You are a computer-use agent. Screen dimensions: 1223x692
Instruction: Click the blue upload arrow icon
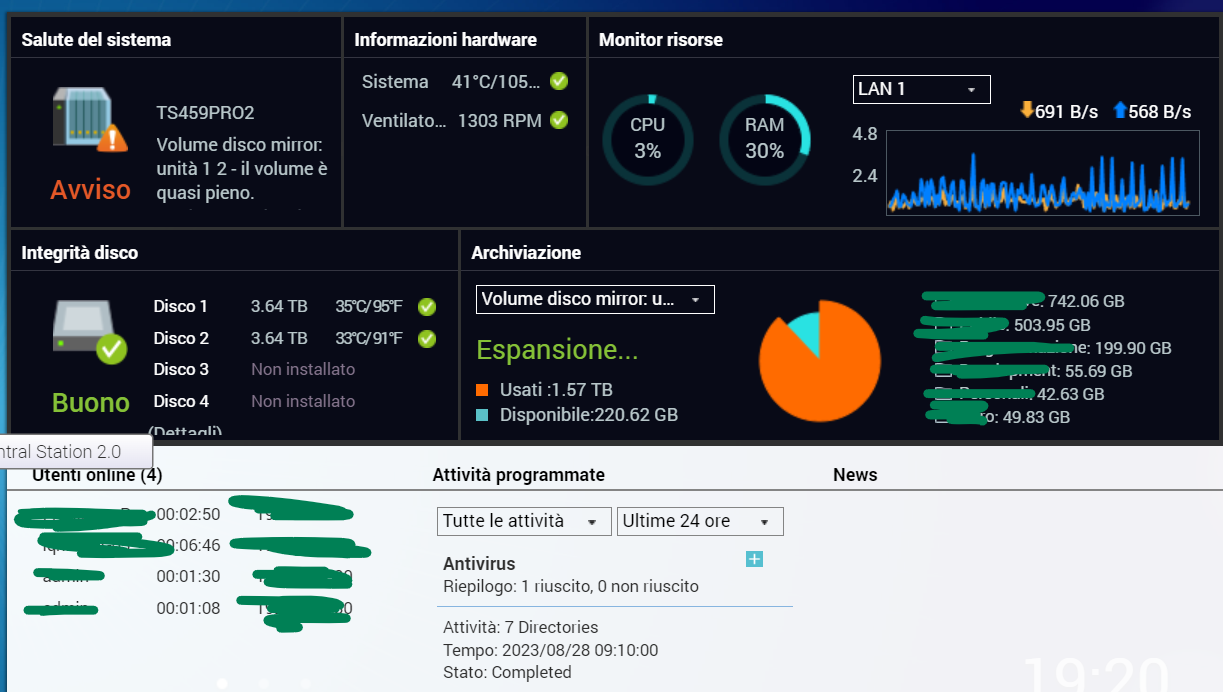(1119, 111)
